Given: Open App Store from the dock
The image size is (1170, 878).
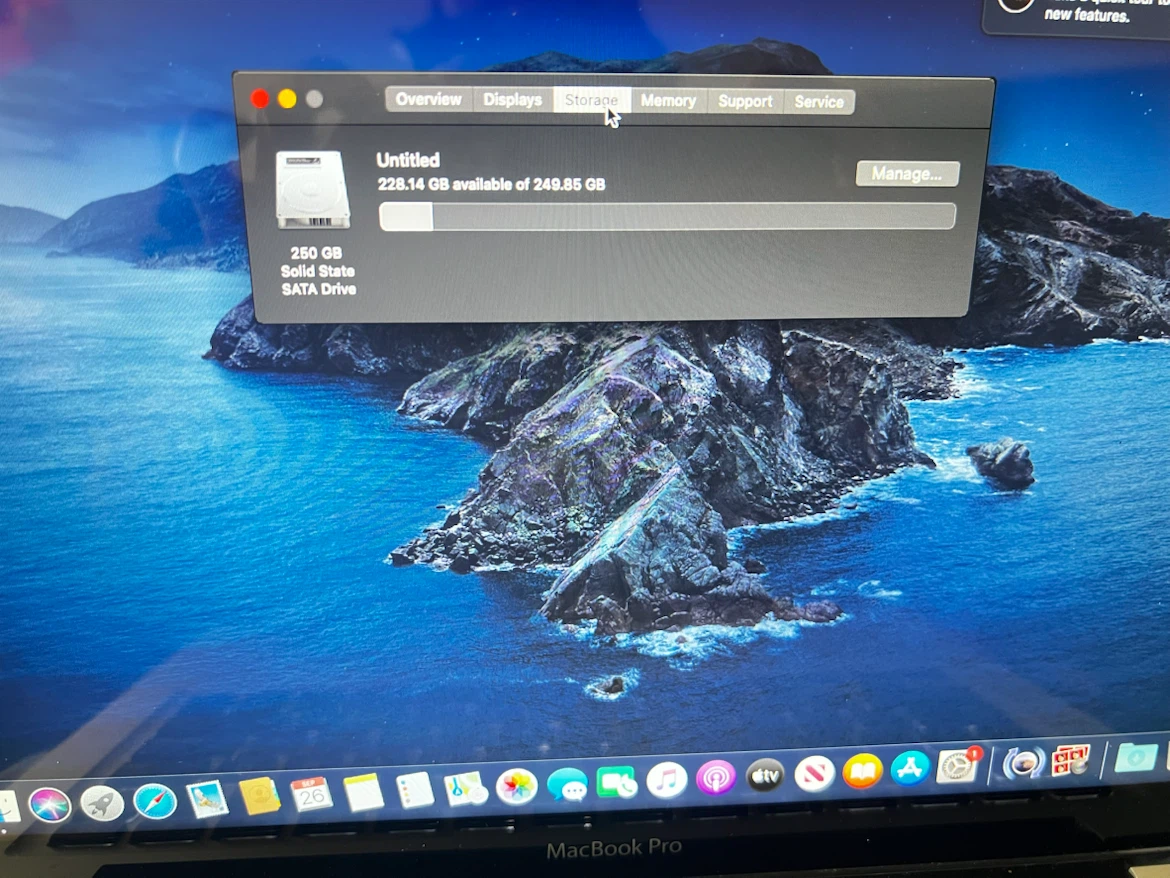Looking at the screenshot, I should point(910,768).
